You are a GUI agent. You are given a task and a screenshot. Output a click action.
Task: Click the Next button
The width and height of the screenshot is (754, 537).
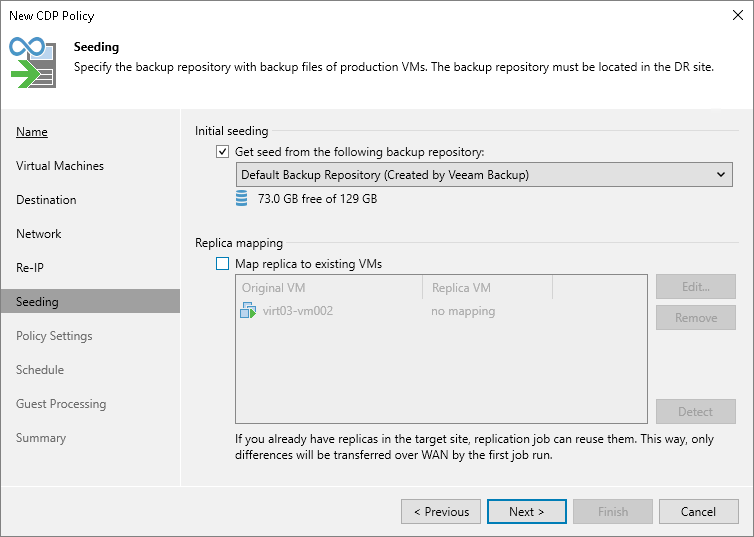tap(527, 512)
